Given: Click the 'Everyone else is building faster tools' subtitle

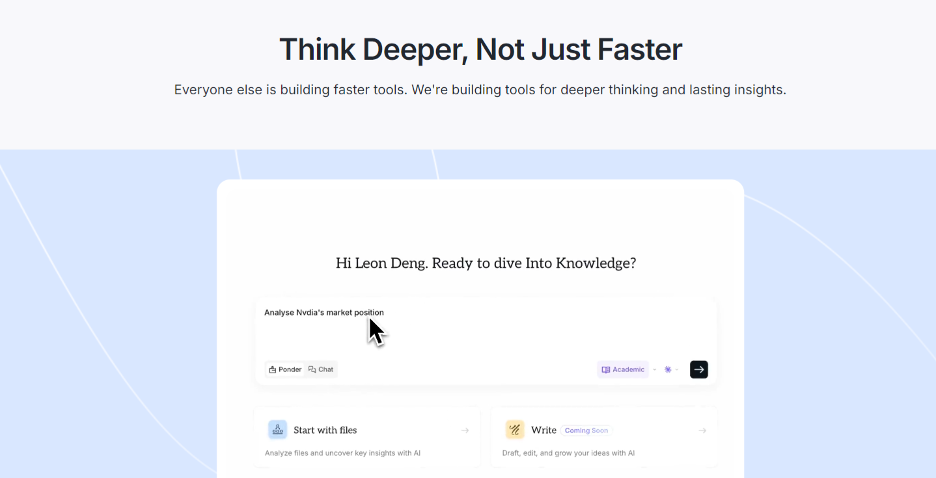Looking at the screenshot, I should [x=481, y=90].
